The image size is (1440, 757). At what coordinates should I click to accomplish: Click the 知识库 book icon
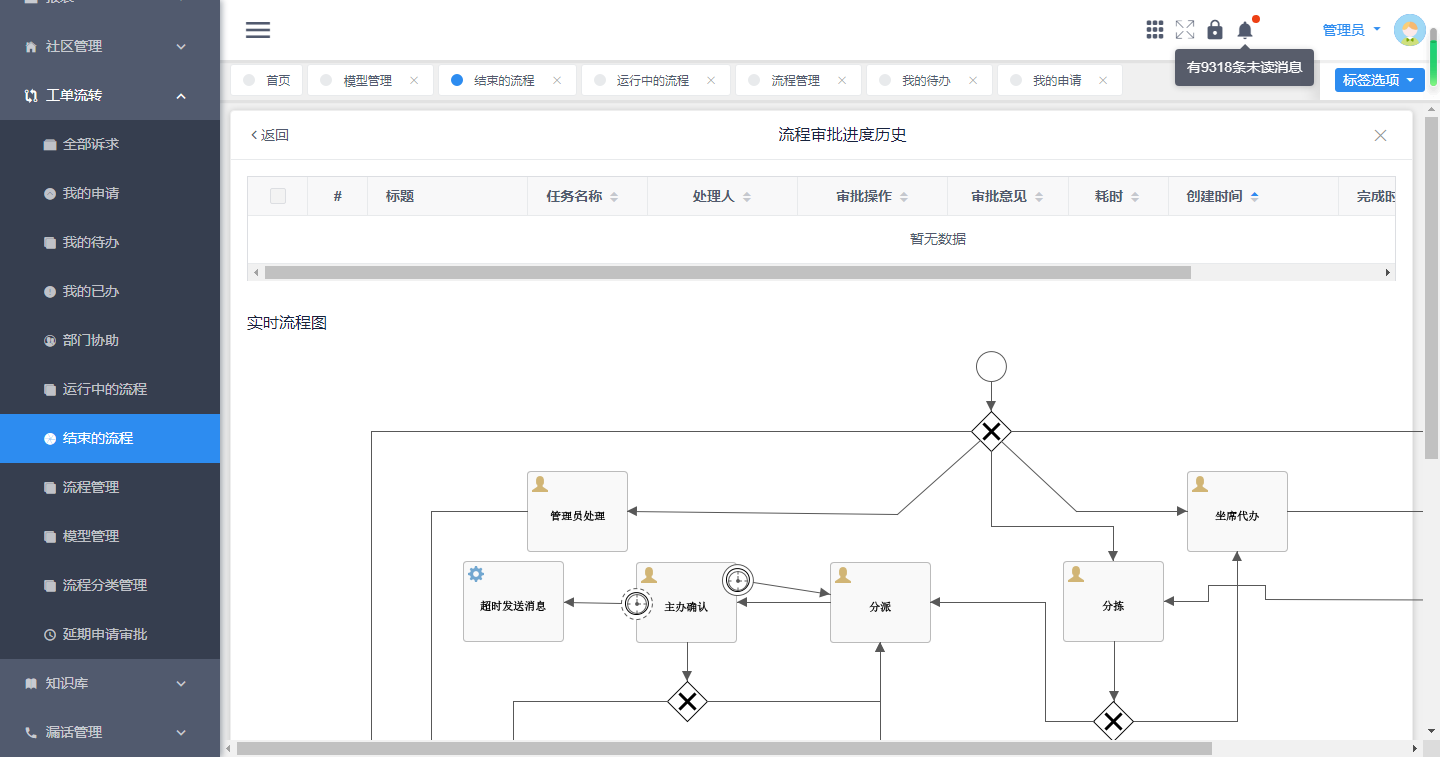tap(31, 683)
